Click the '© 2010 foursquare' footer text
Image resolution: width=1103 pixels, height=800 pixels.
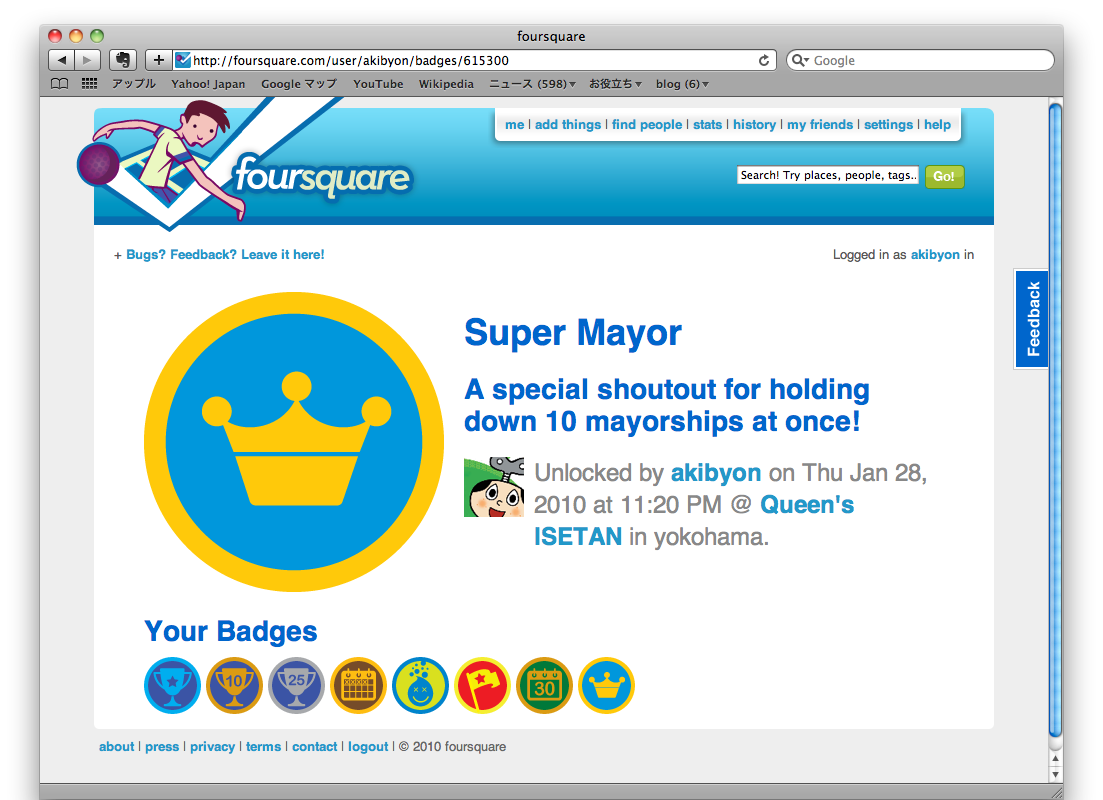[x=452, y=747]
